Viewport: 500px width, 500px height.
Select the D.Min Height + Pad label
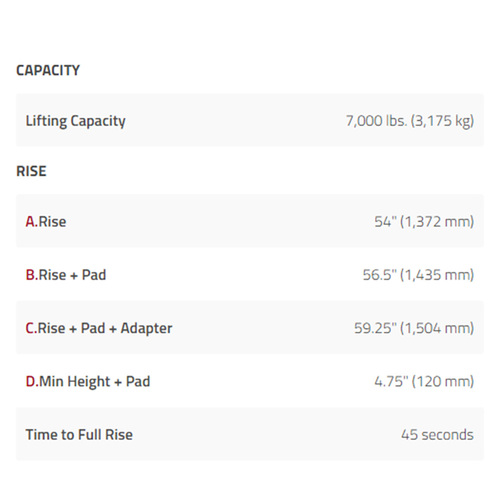tap(88, 382)
